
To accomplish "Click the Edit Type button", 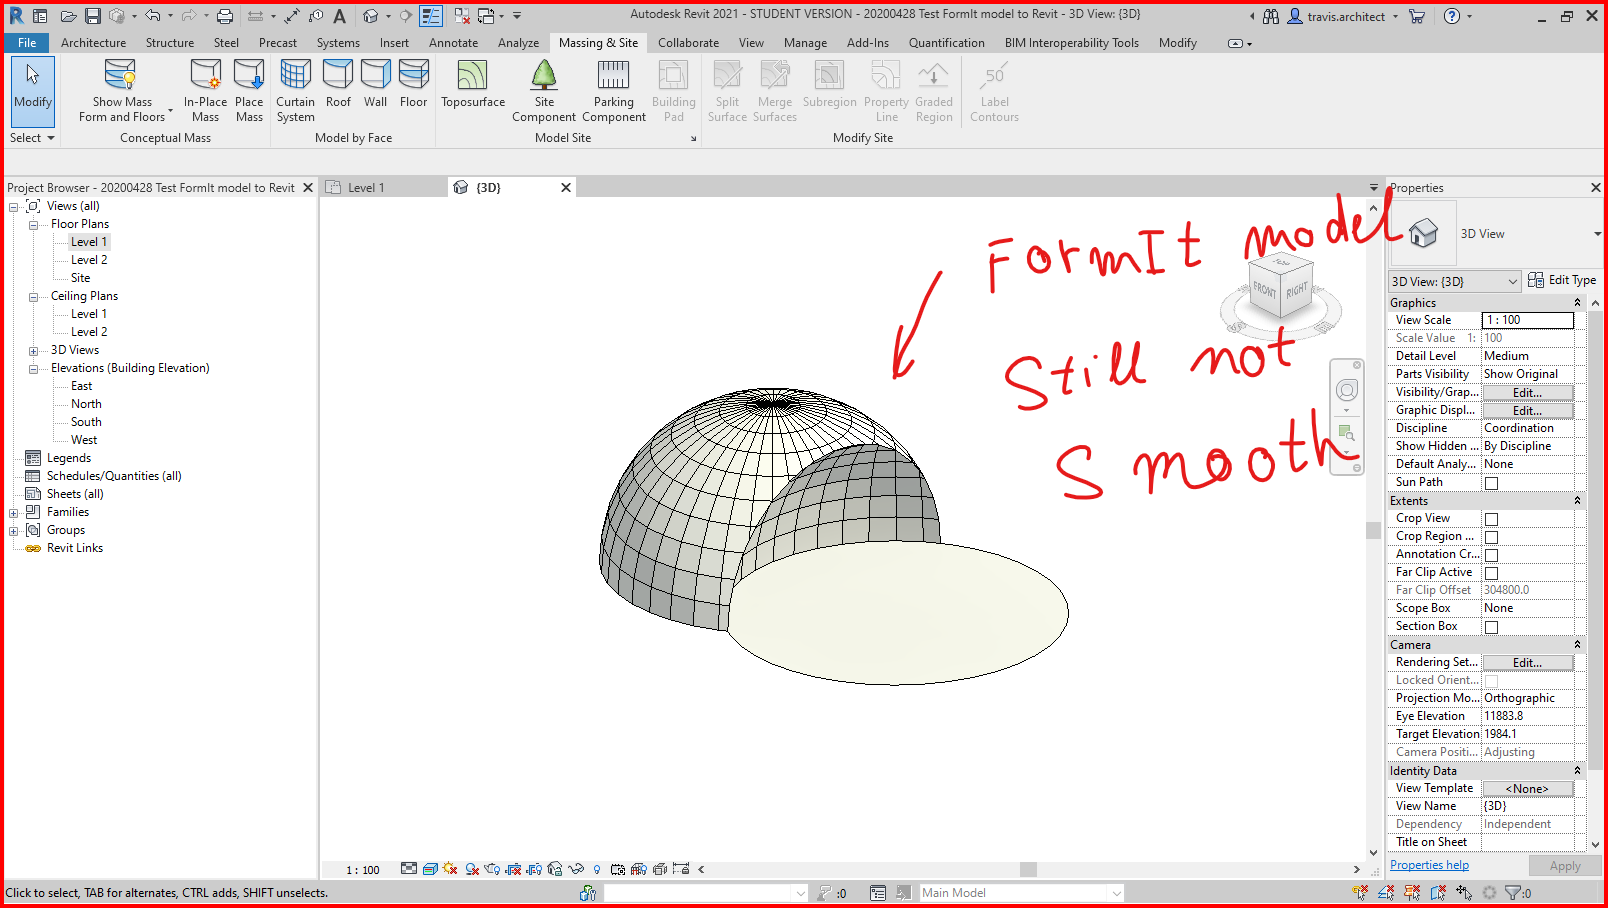I will tap(1561, 280).
